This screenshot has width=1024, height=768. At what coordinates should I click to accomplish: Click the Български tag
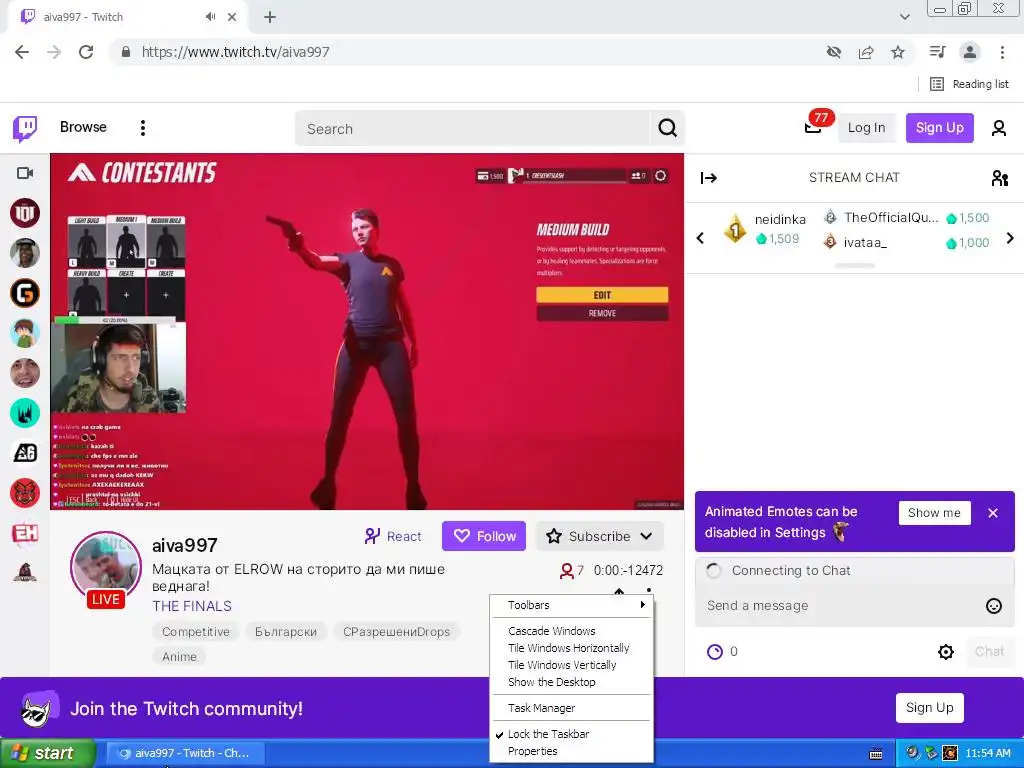(285, 632)
